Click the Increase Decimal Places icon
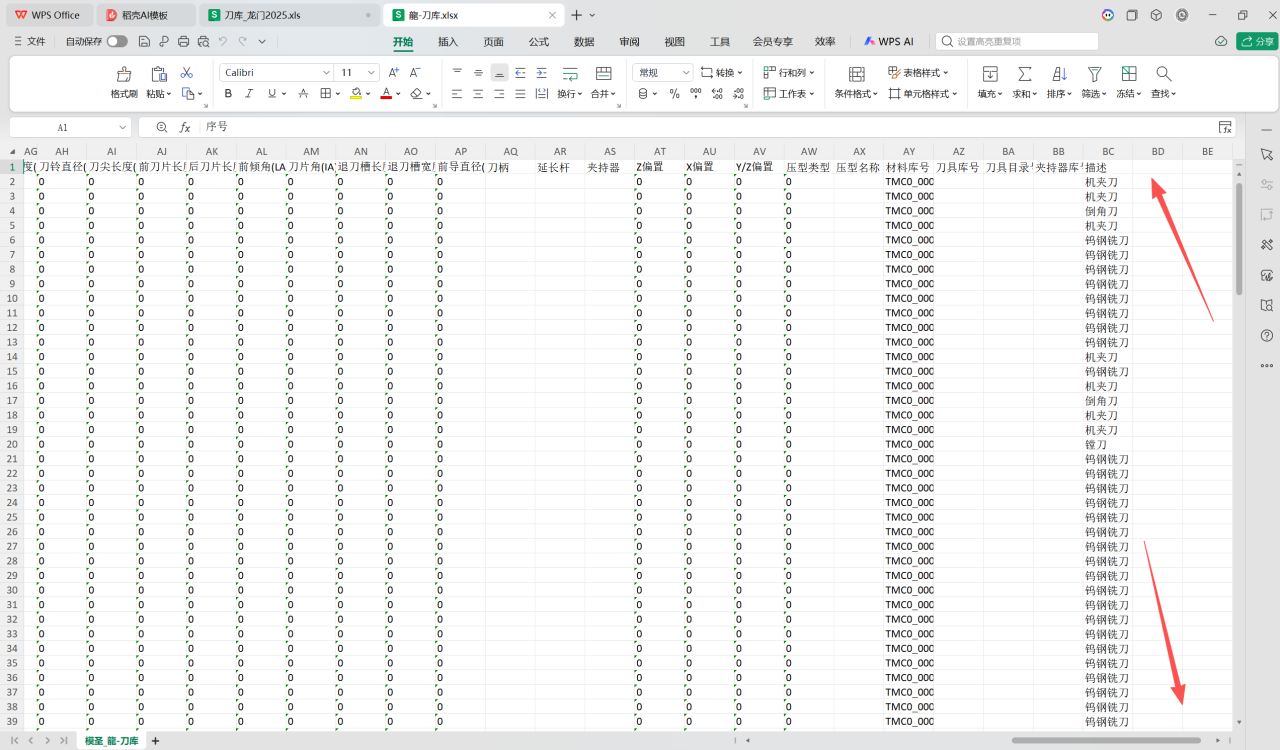The image size is (1280, 750). [717, 94]
